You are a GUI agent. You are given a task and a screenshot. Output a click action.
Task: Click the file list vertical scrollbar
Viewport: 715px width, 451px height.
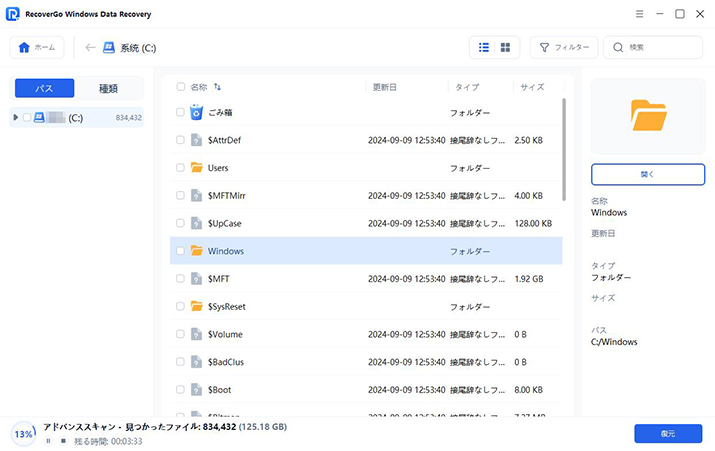tap(564, 150)
